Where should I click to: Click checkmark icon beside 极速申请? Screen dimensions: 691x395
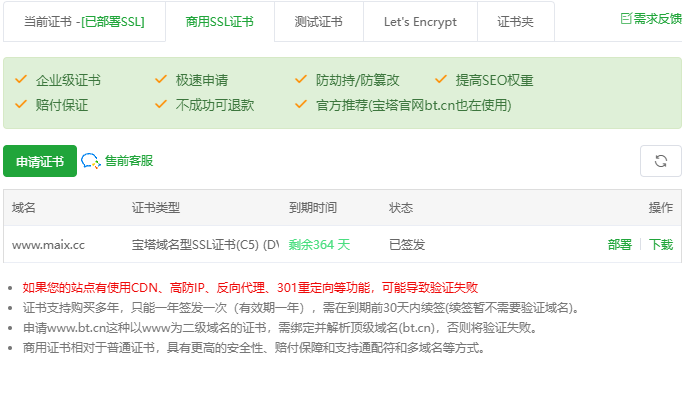[x=161, y=79]
